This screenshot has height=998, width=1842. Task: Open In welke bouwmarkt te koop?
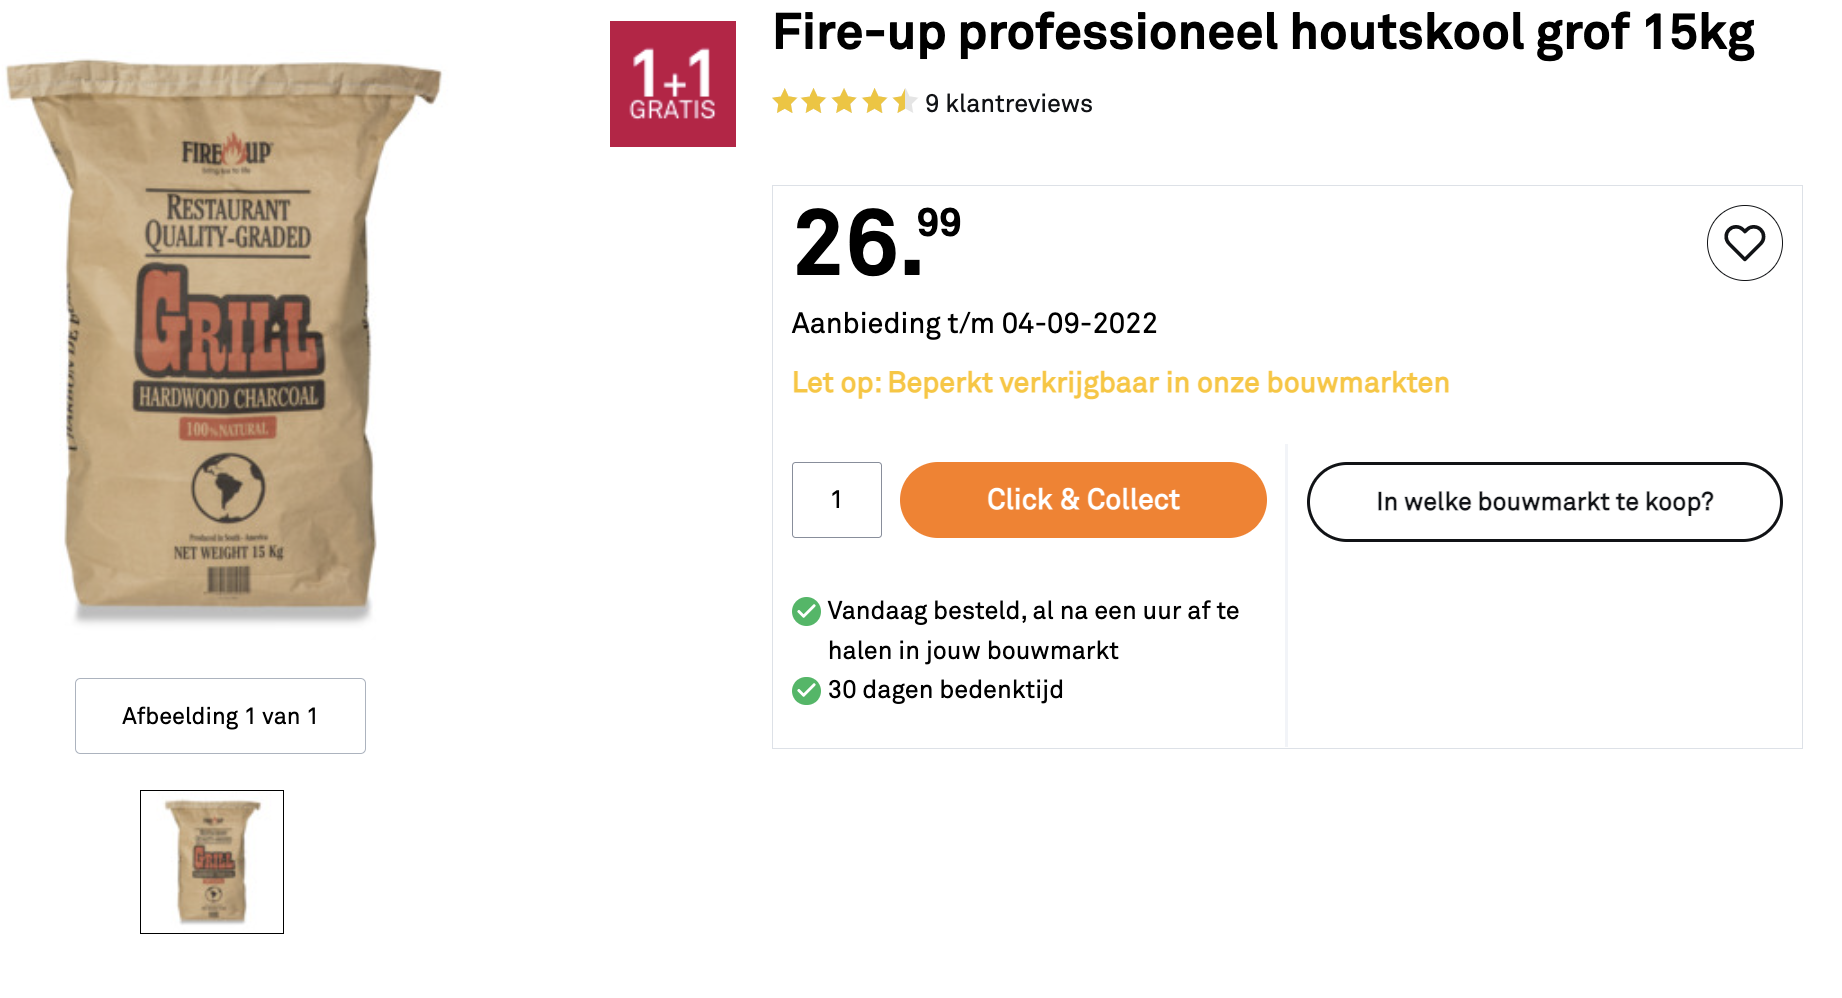click(x=1544, y=502)
